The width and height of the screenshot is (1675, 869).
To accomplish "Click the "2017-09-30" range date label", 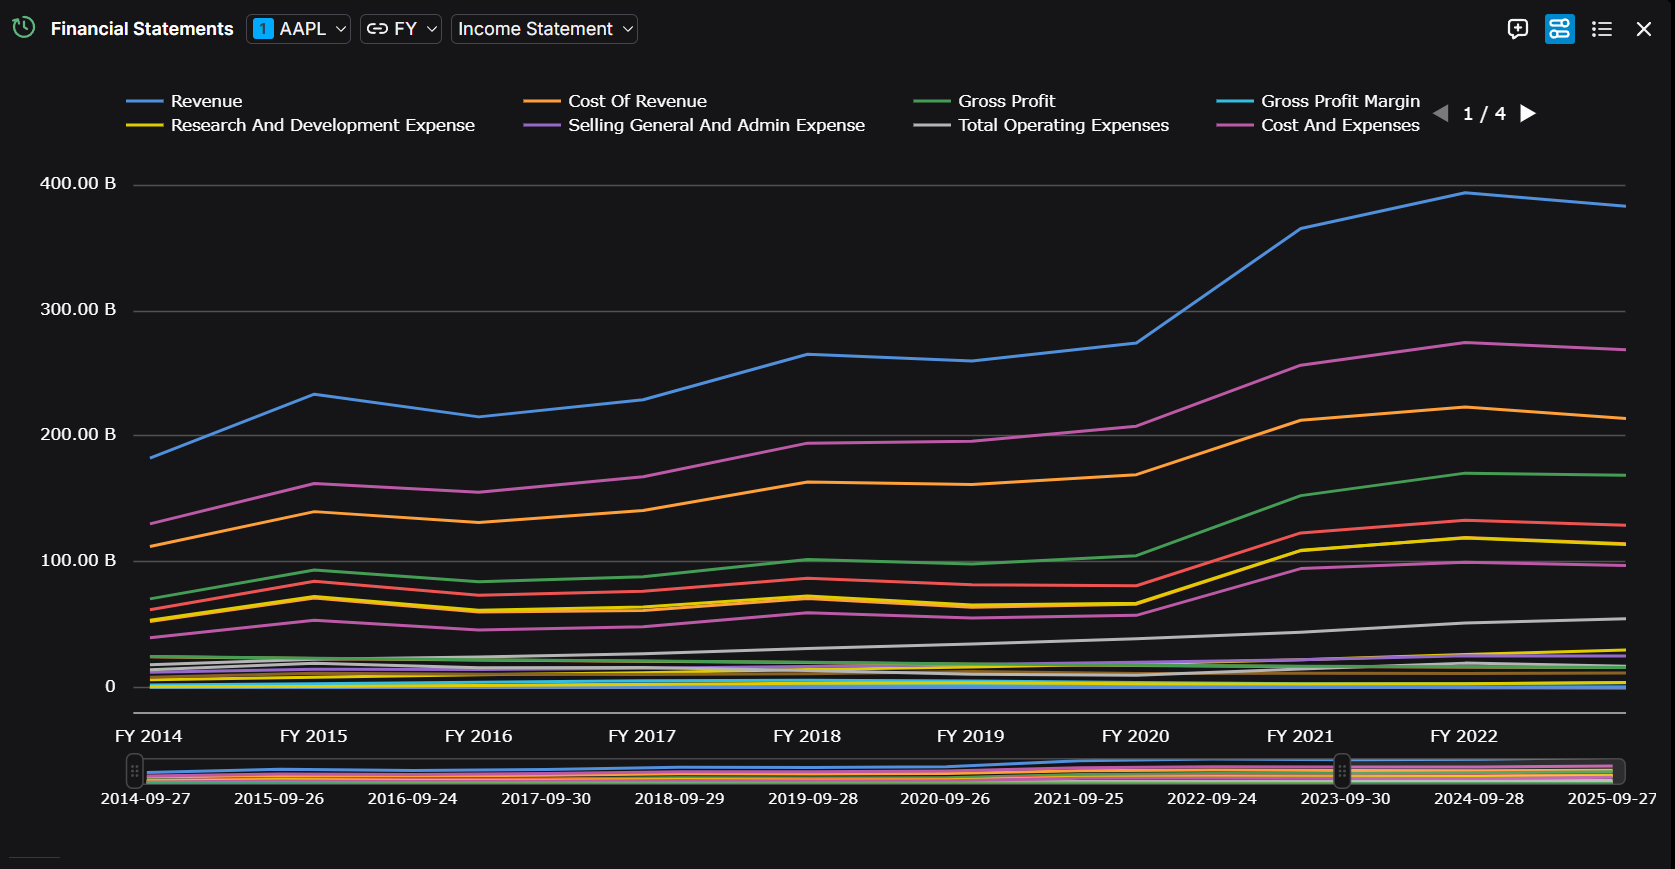I will tap(546, 799).
